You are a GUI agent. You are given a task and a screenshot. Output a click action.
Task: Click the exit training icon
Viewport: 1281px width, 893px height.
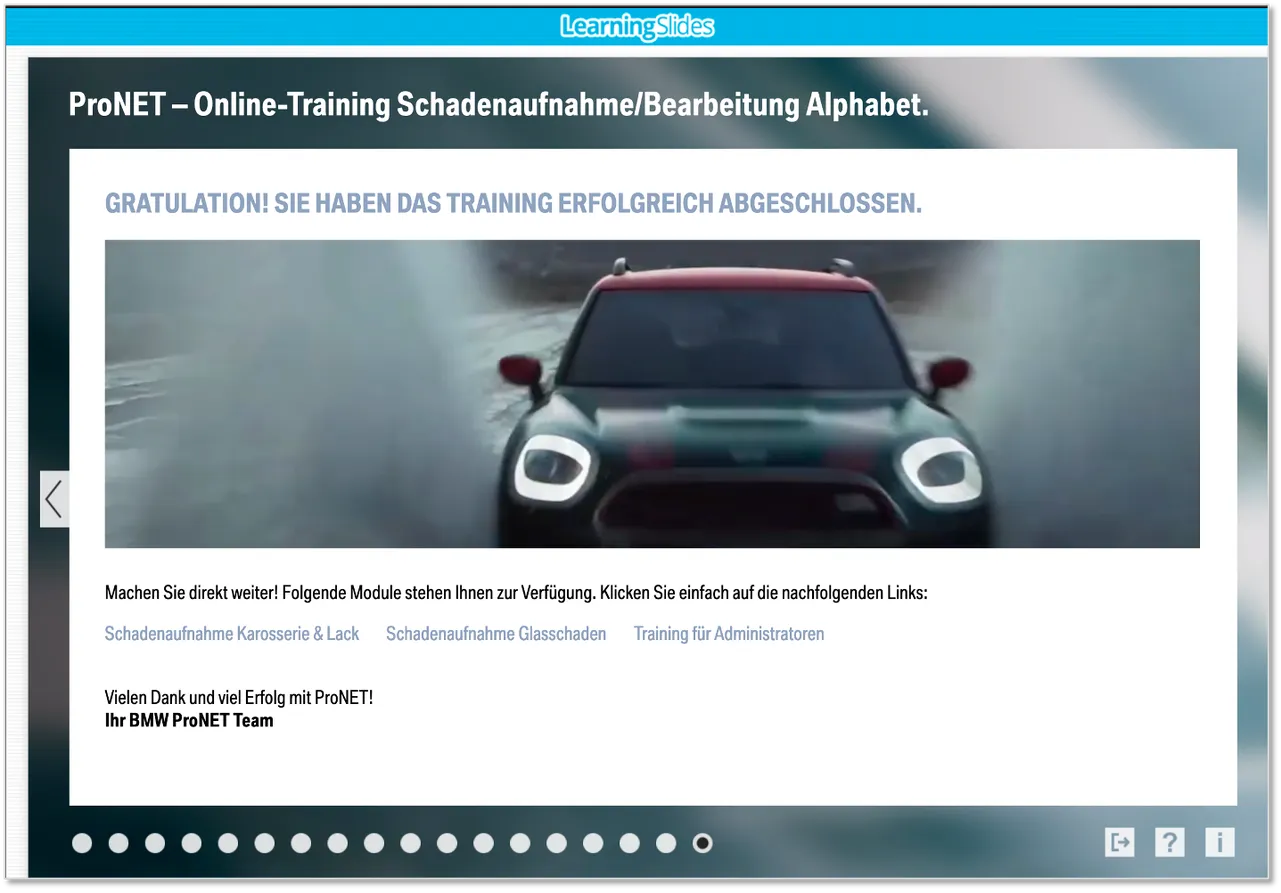coord(1120,842)
